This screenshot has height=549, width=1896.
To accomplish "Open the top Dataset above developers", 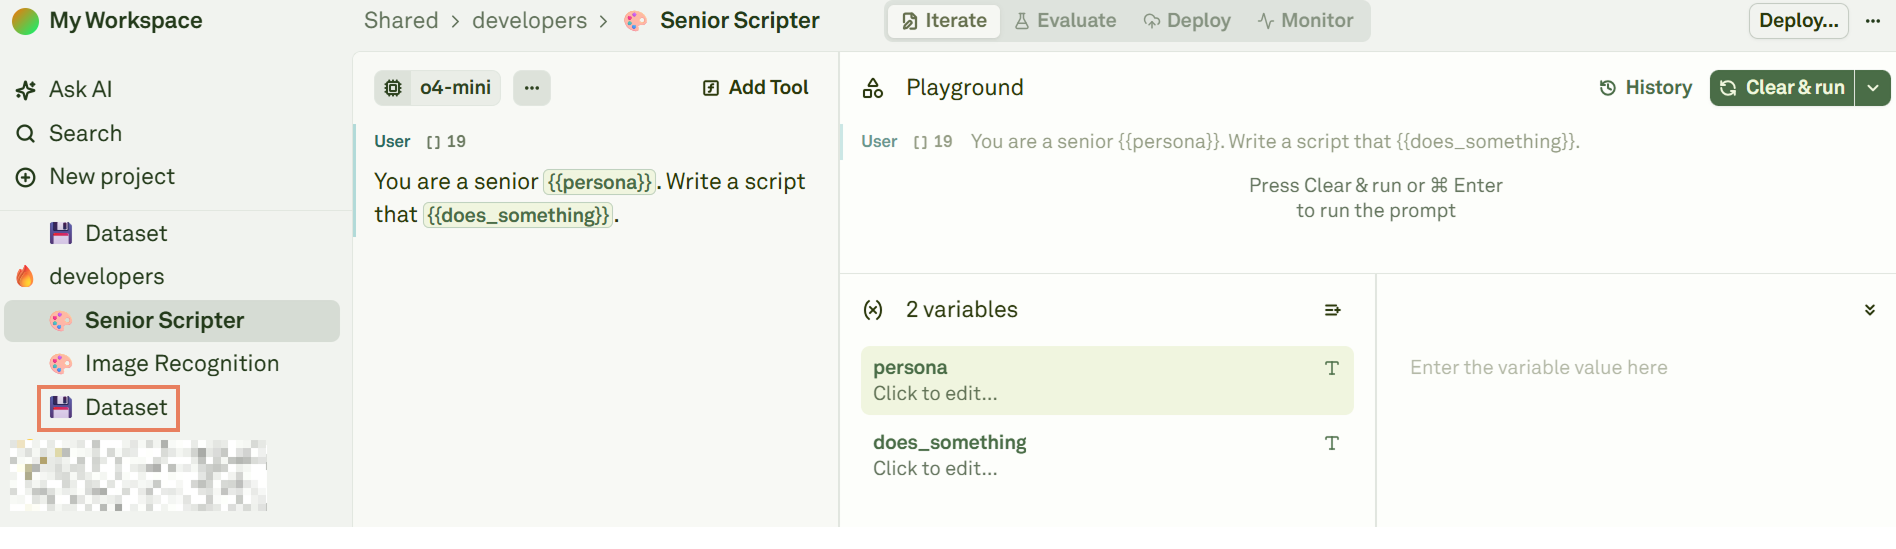I will click(126, 233).
